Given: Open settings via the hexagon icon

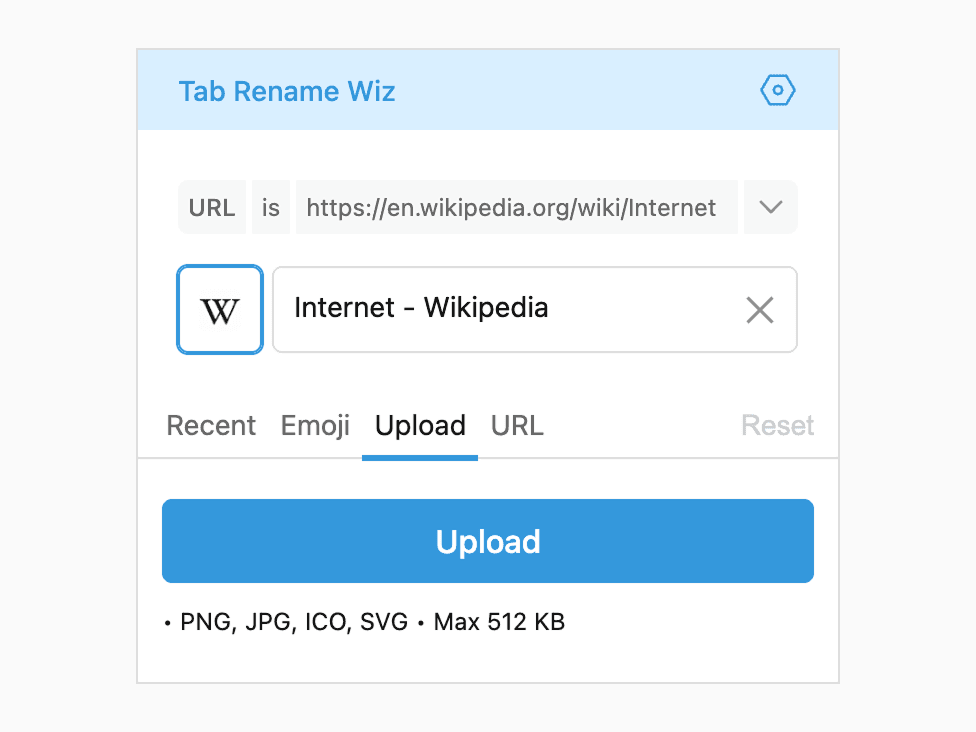Looking at the screenshot, I should pos(777,91).
